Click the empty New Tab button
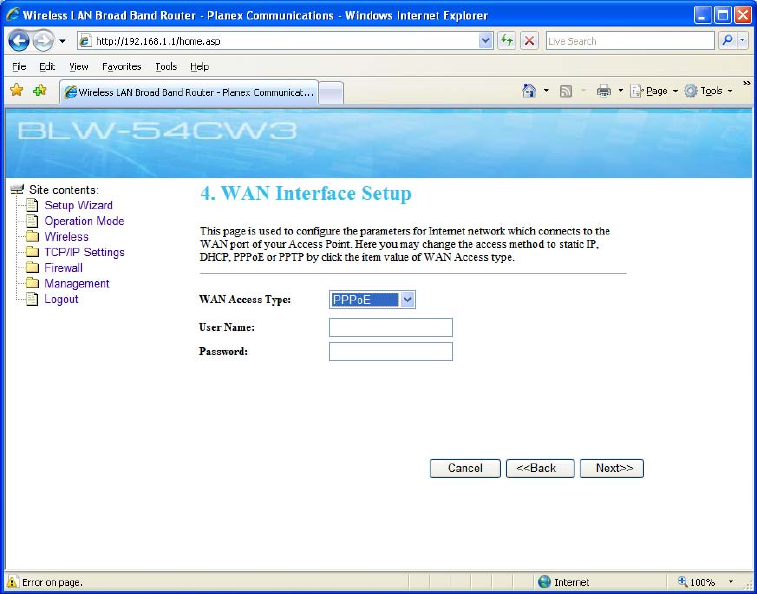Image resolution: width=757 pixels, height=594 pixels. point(331,93)
